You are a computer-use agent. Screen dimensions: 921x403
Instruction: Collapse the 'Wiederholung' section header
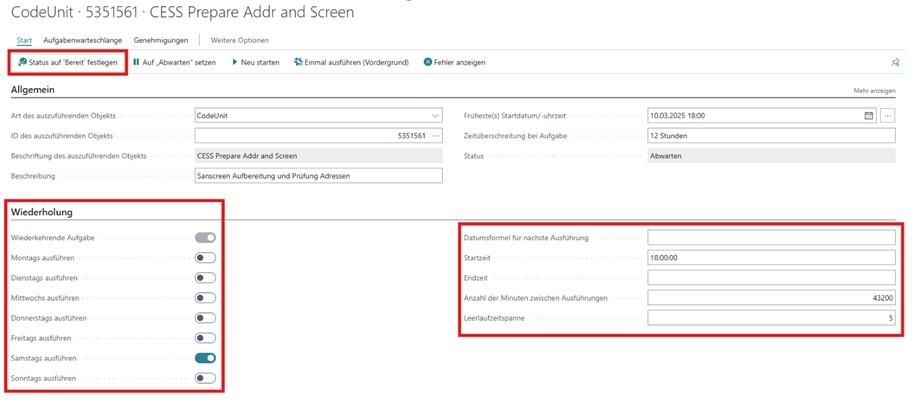pyautogui.click(x=40, y=212)
